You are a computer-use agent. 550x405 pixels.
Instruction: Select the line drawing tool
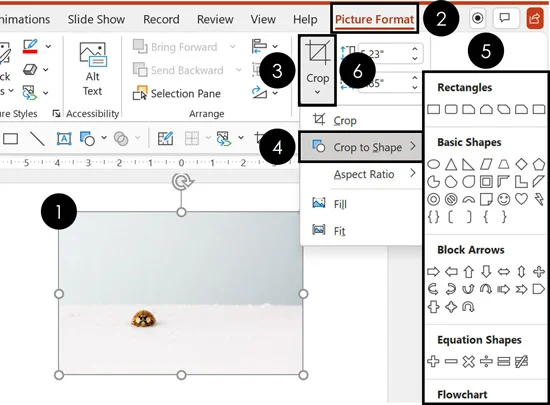point(37,139)
